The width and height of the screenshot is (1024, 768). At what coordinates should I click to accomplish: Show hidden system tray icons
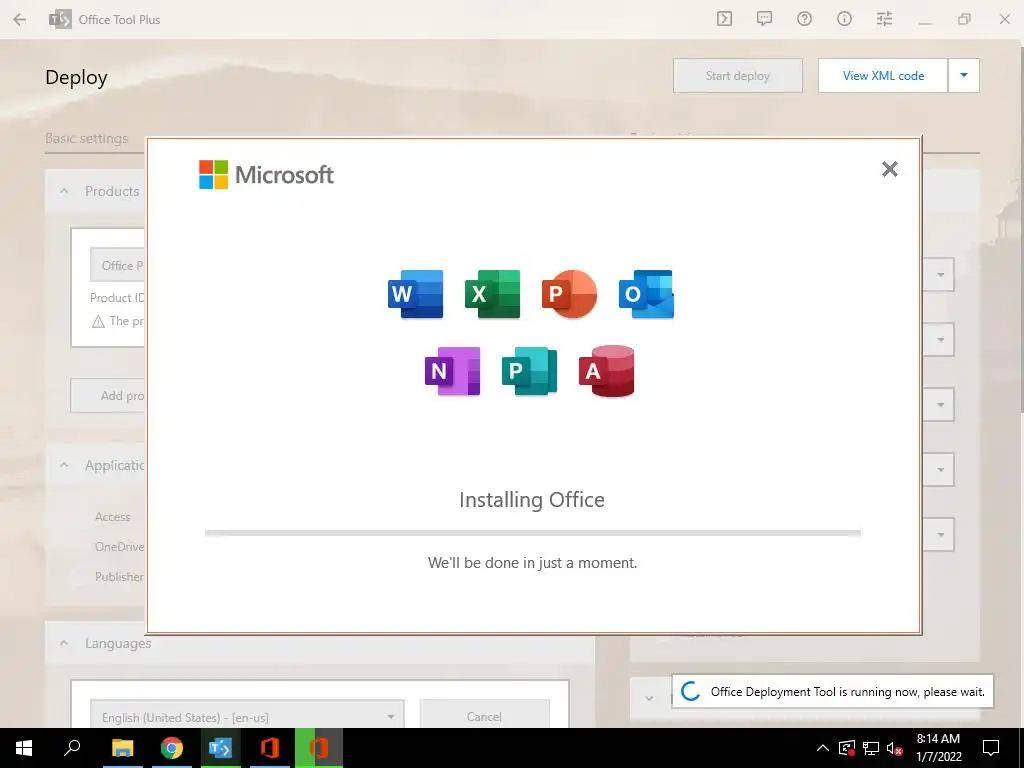click(823, 748)
